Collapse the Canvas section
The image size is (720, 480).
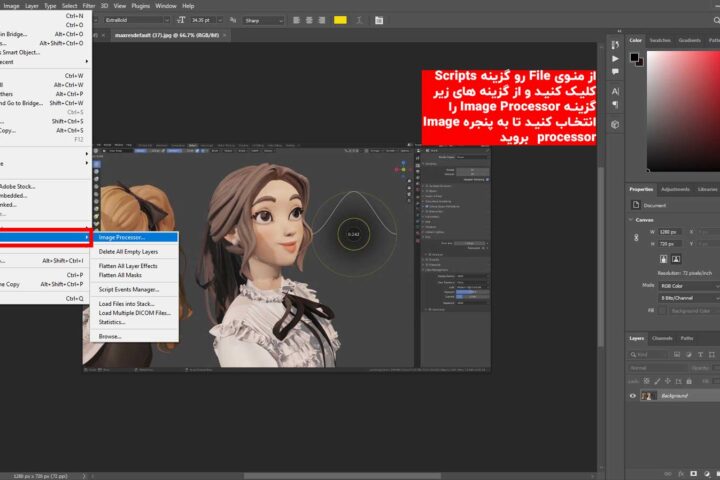click(631, 220)
